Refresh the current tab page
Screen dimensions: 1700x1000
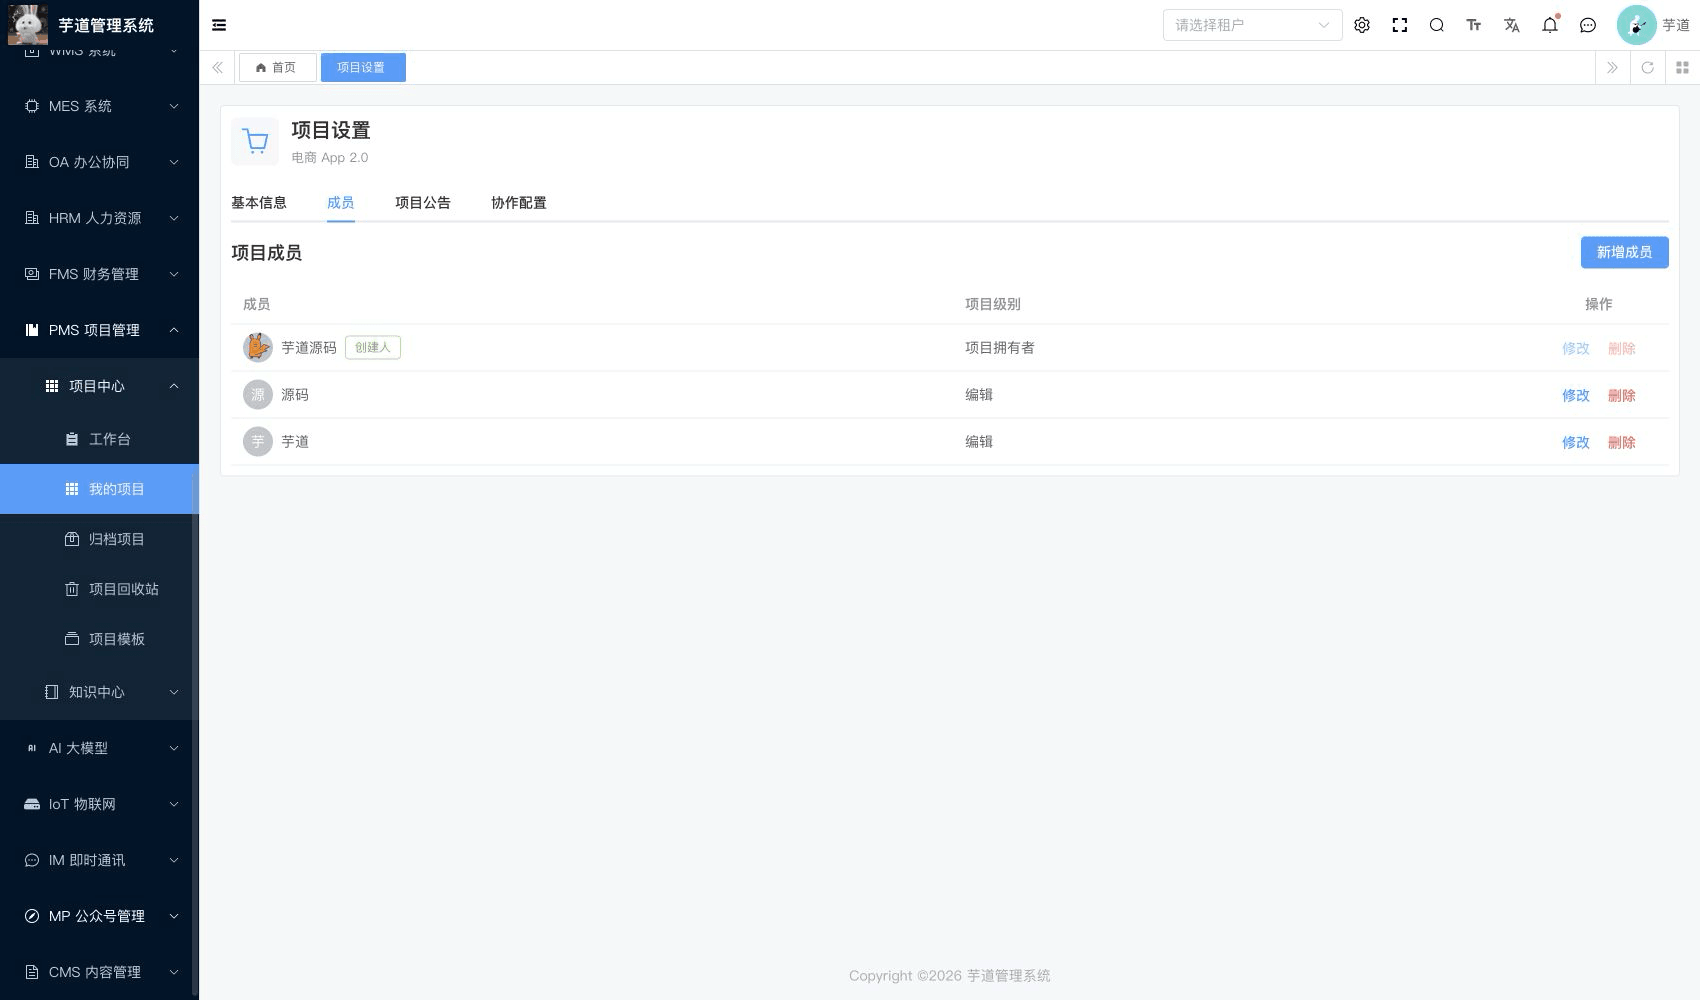click(x=1647, y=67)
